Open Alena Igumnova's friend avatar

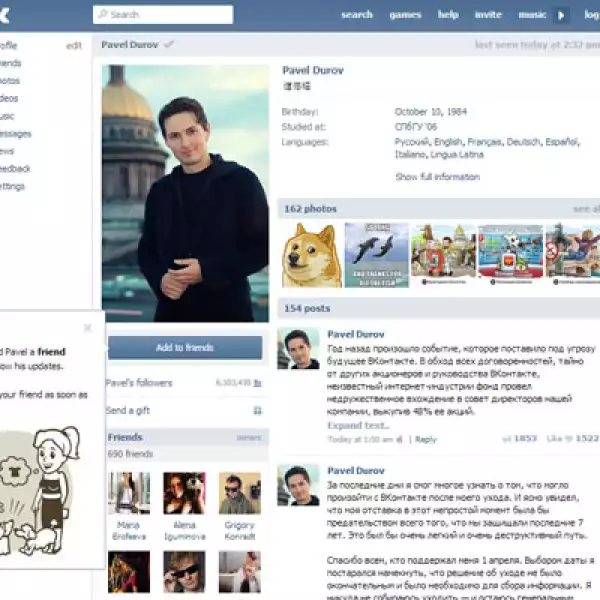[x=184, y=493]
